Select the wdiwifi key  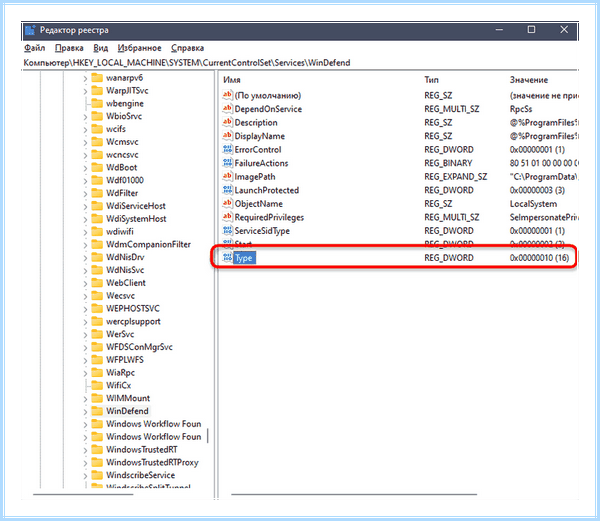120,231
